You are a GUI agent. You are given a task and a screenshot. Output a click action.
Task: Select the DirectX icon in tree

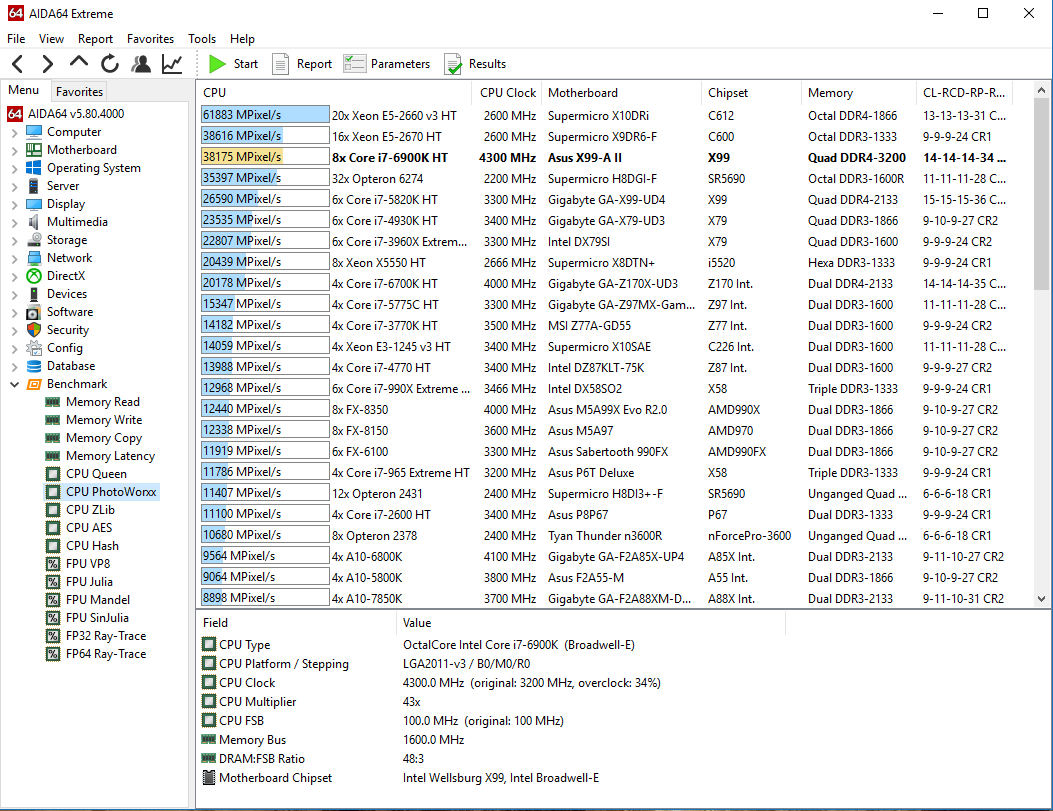point(34,276)
